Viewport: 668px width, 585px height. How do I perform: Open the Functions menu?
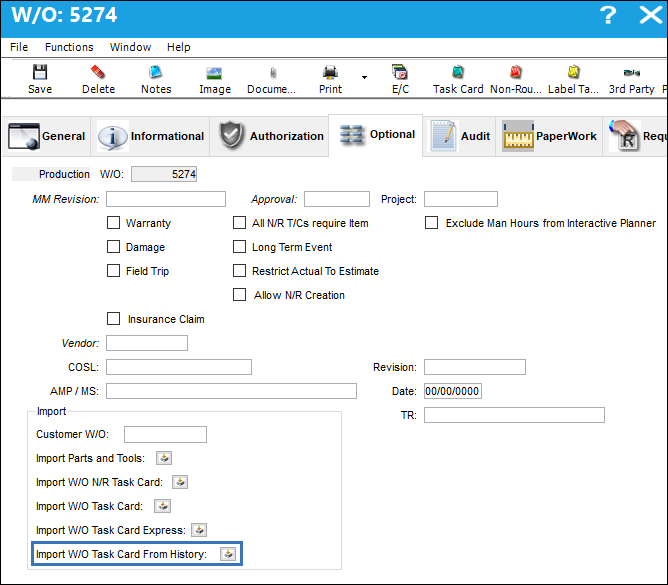click(69, 47)
